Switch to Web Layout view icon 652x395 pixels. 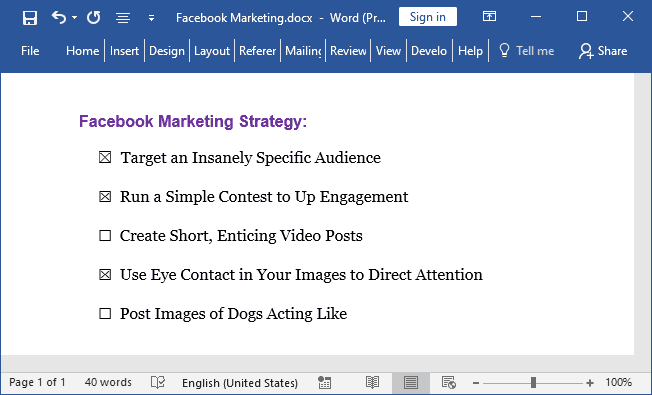coord(449,382)
